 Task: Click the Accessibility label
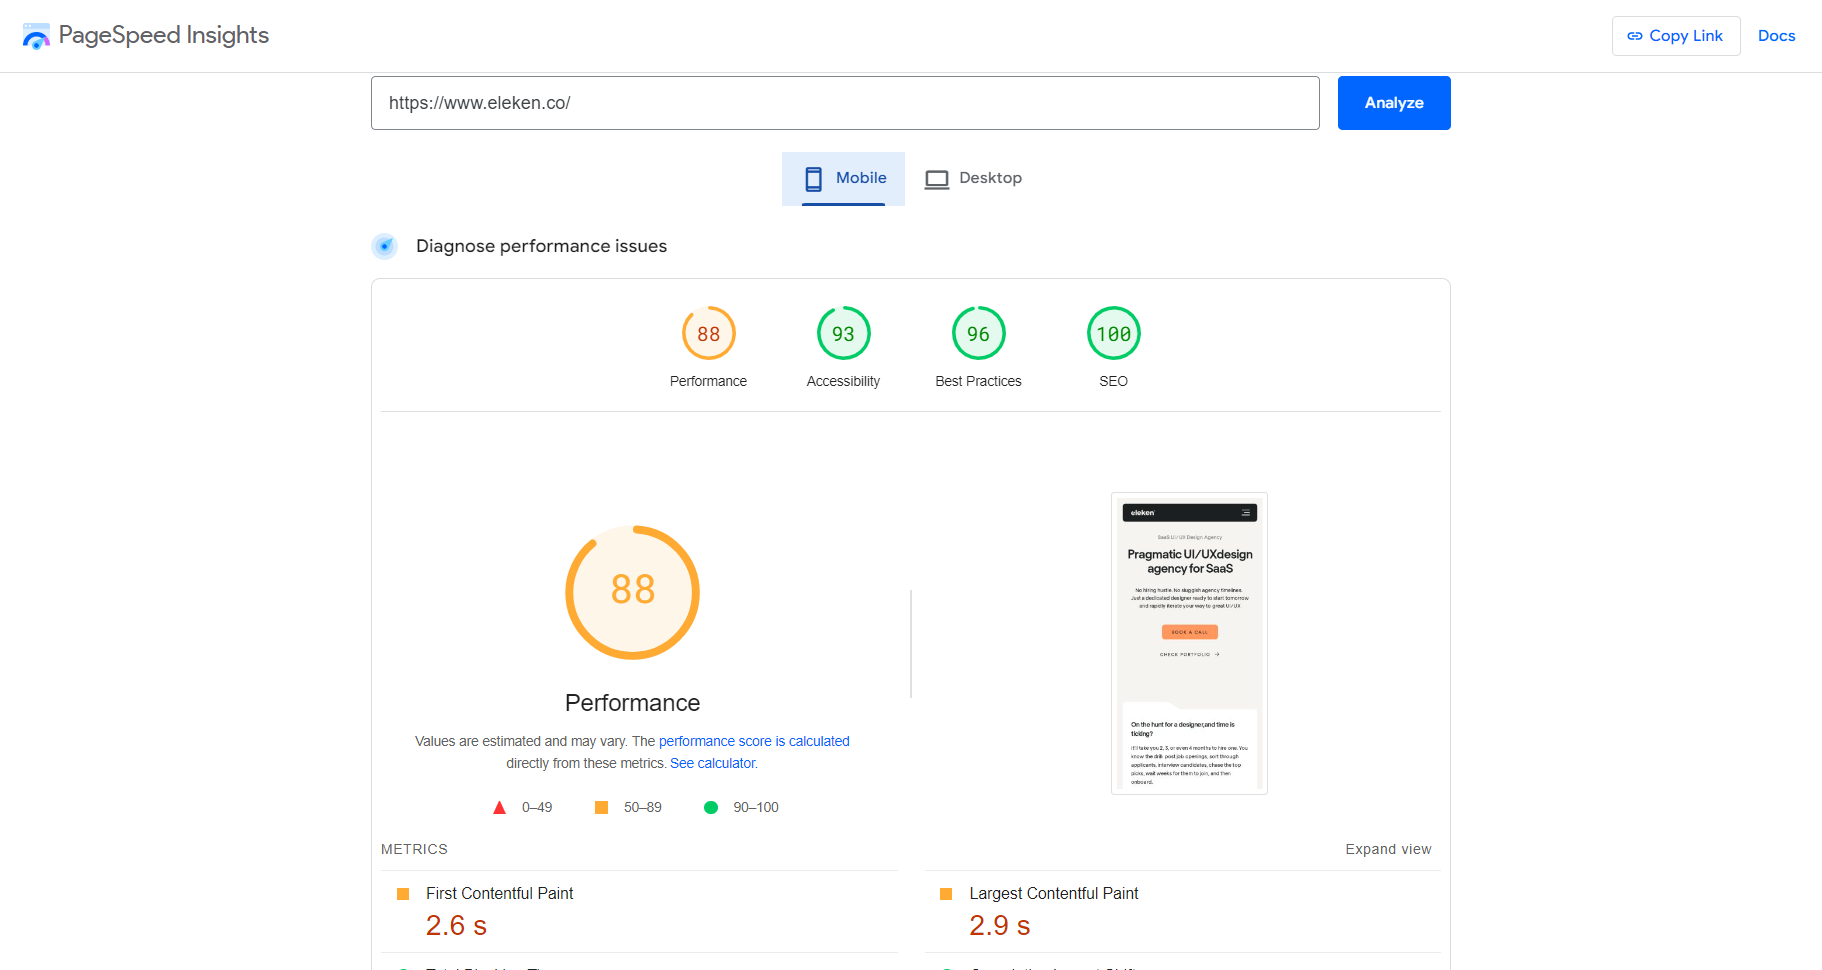pos(843,381)
